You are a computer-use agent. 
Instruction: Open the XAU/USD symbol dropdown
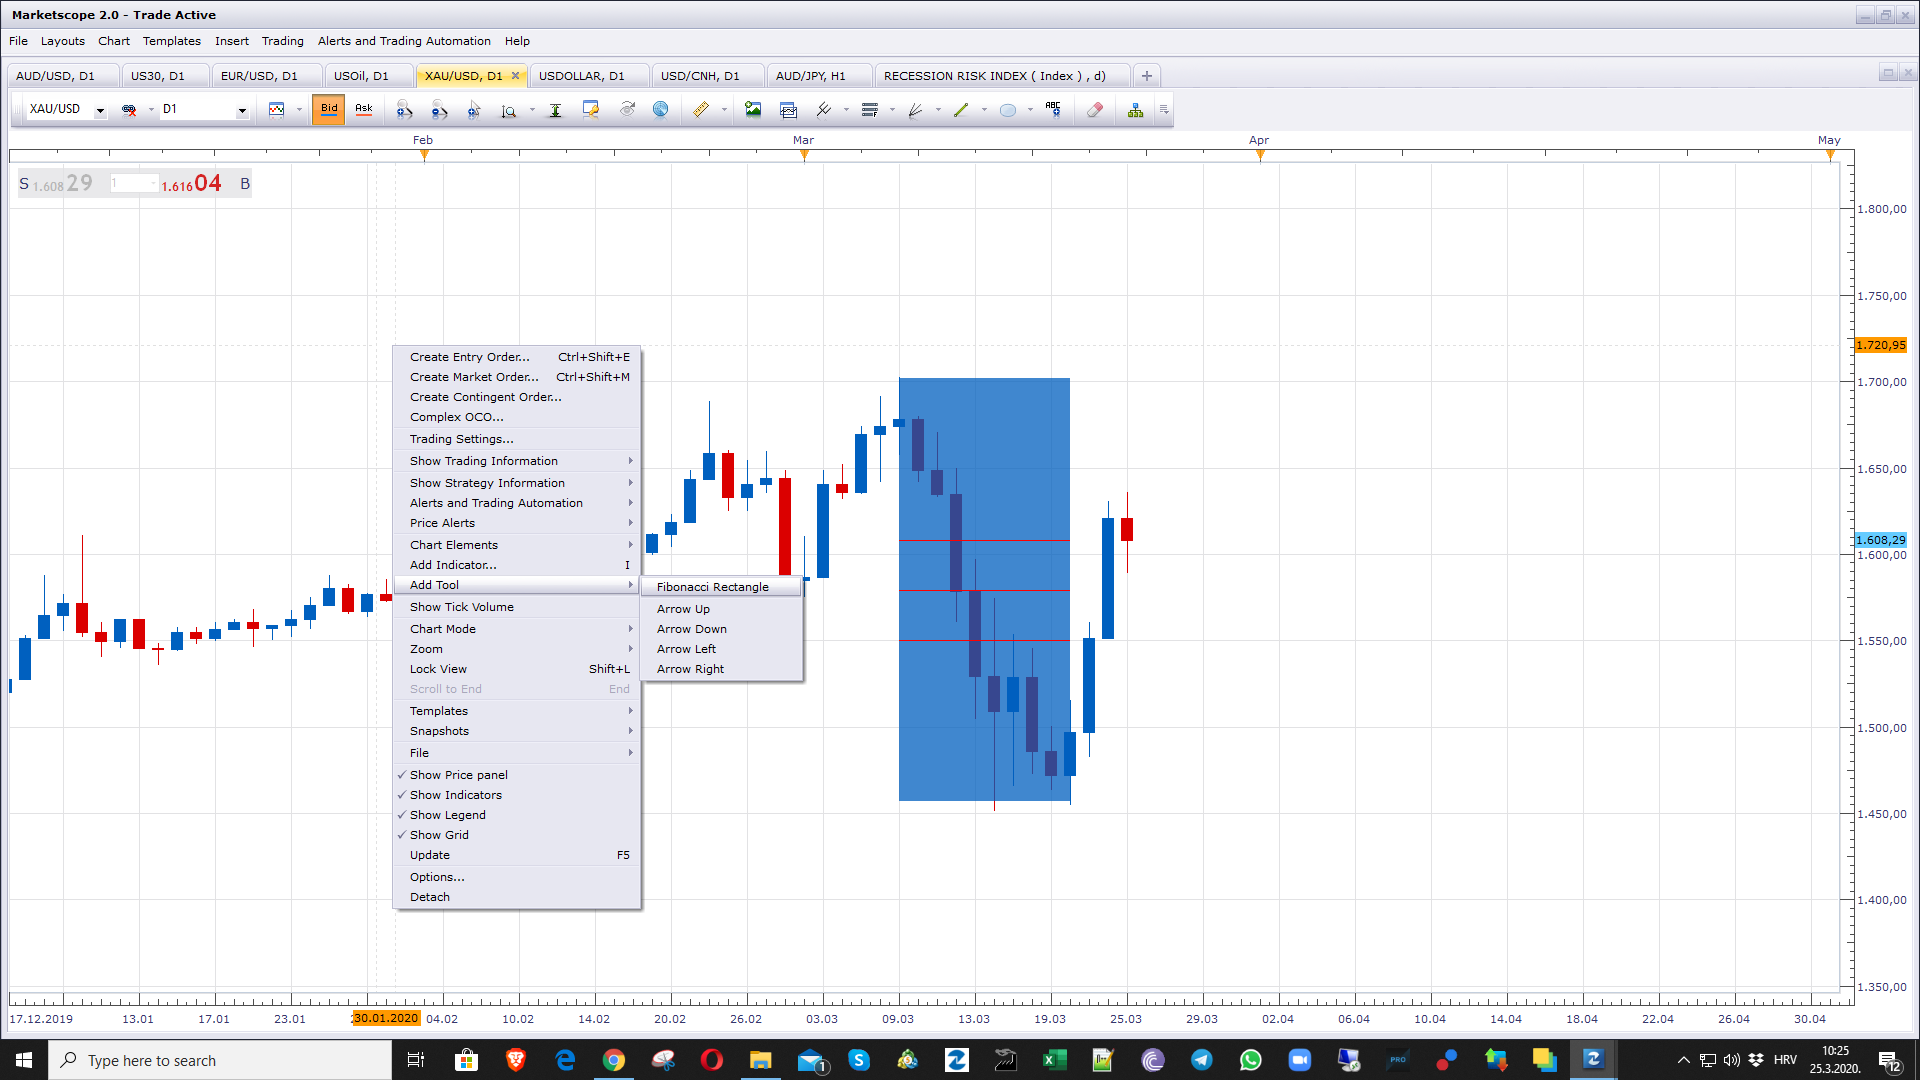click(100, 110)
